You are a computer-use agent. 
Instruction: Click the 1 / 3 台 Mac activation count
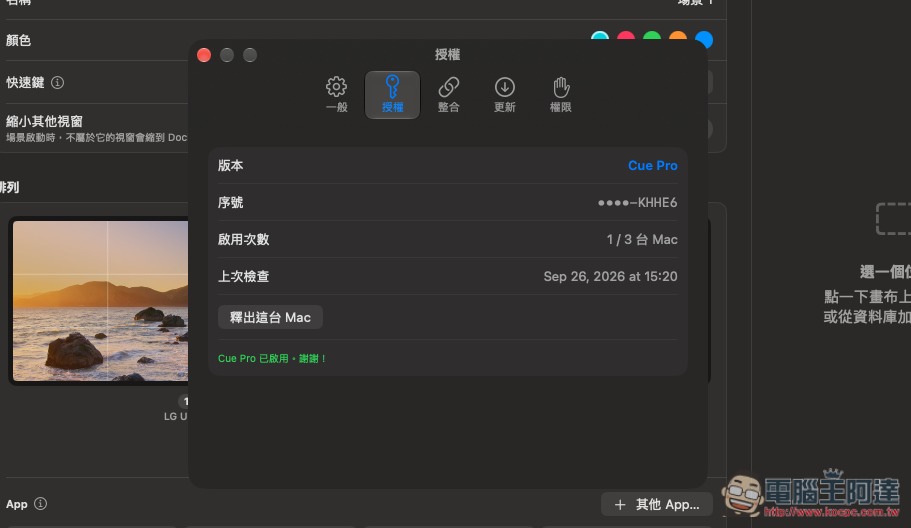(x=642, y=239)
